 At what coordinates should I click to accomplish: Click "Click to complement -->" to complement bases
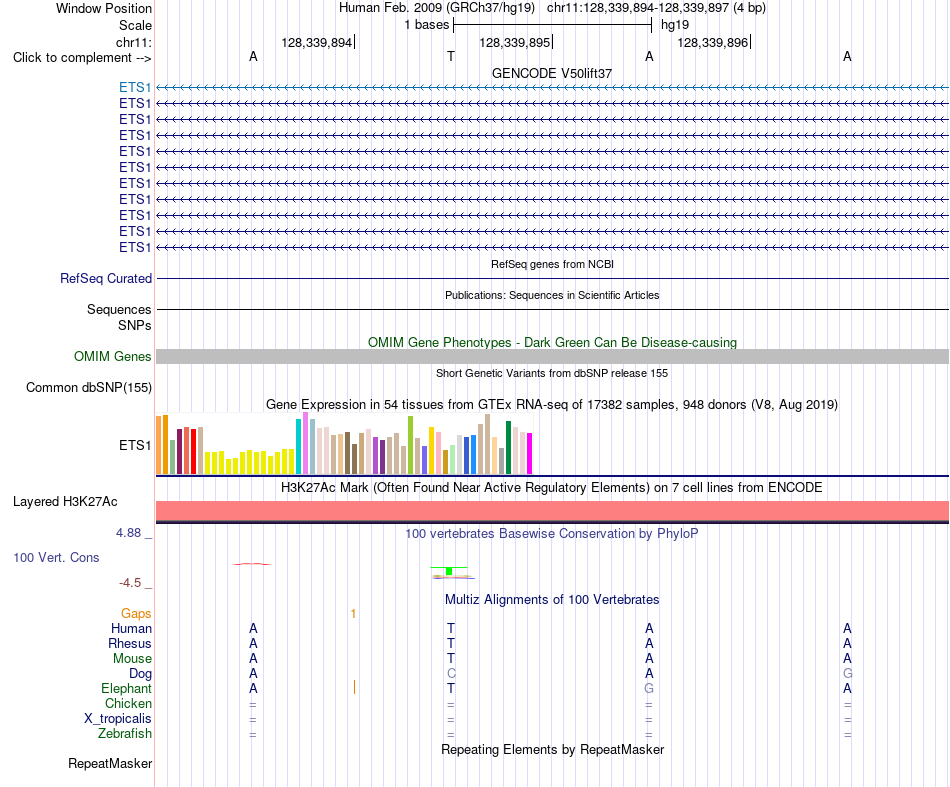(82, 58)
